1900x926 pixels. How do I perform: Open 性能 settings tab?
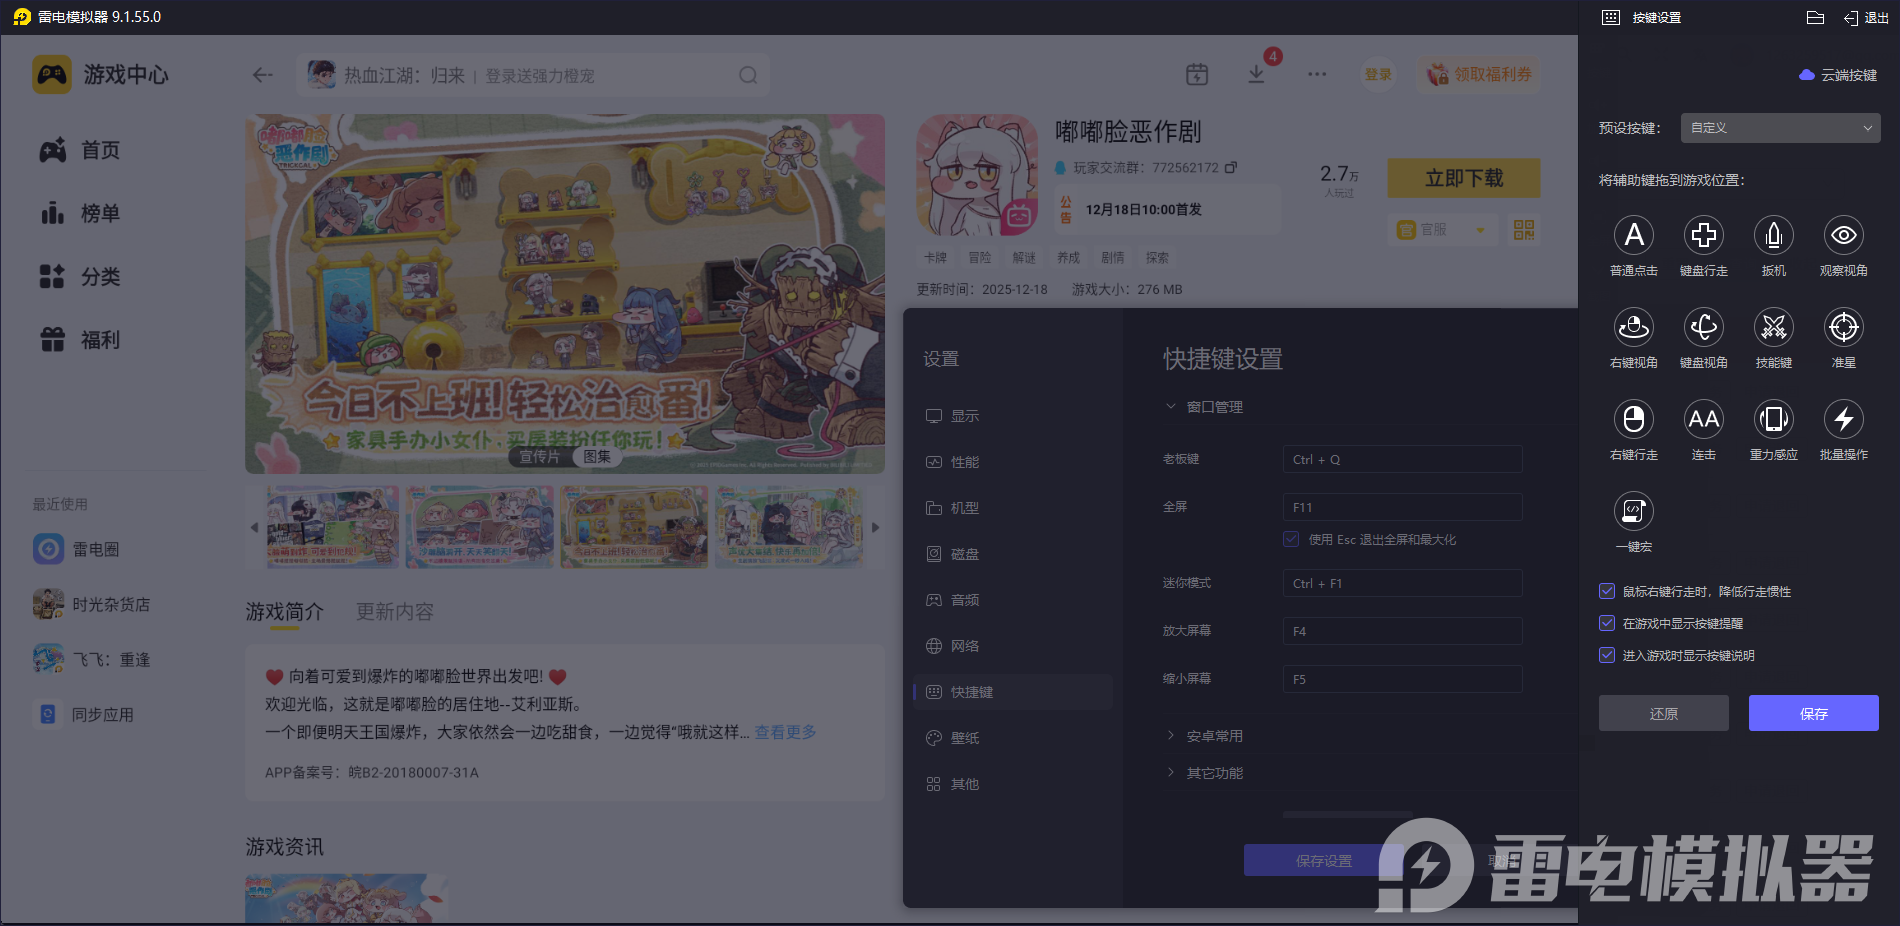pos(1012,462)
